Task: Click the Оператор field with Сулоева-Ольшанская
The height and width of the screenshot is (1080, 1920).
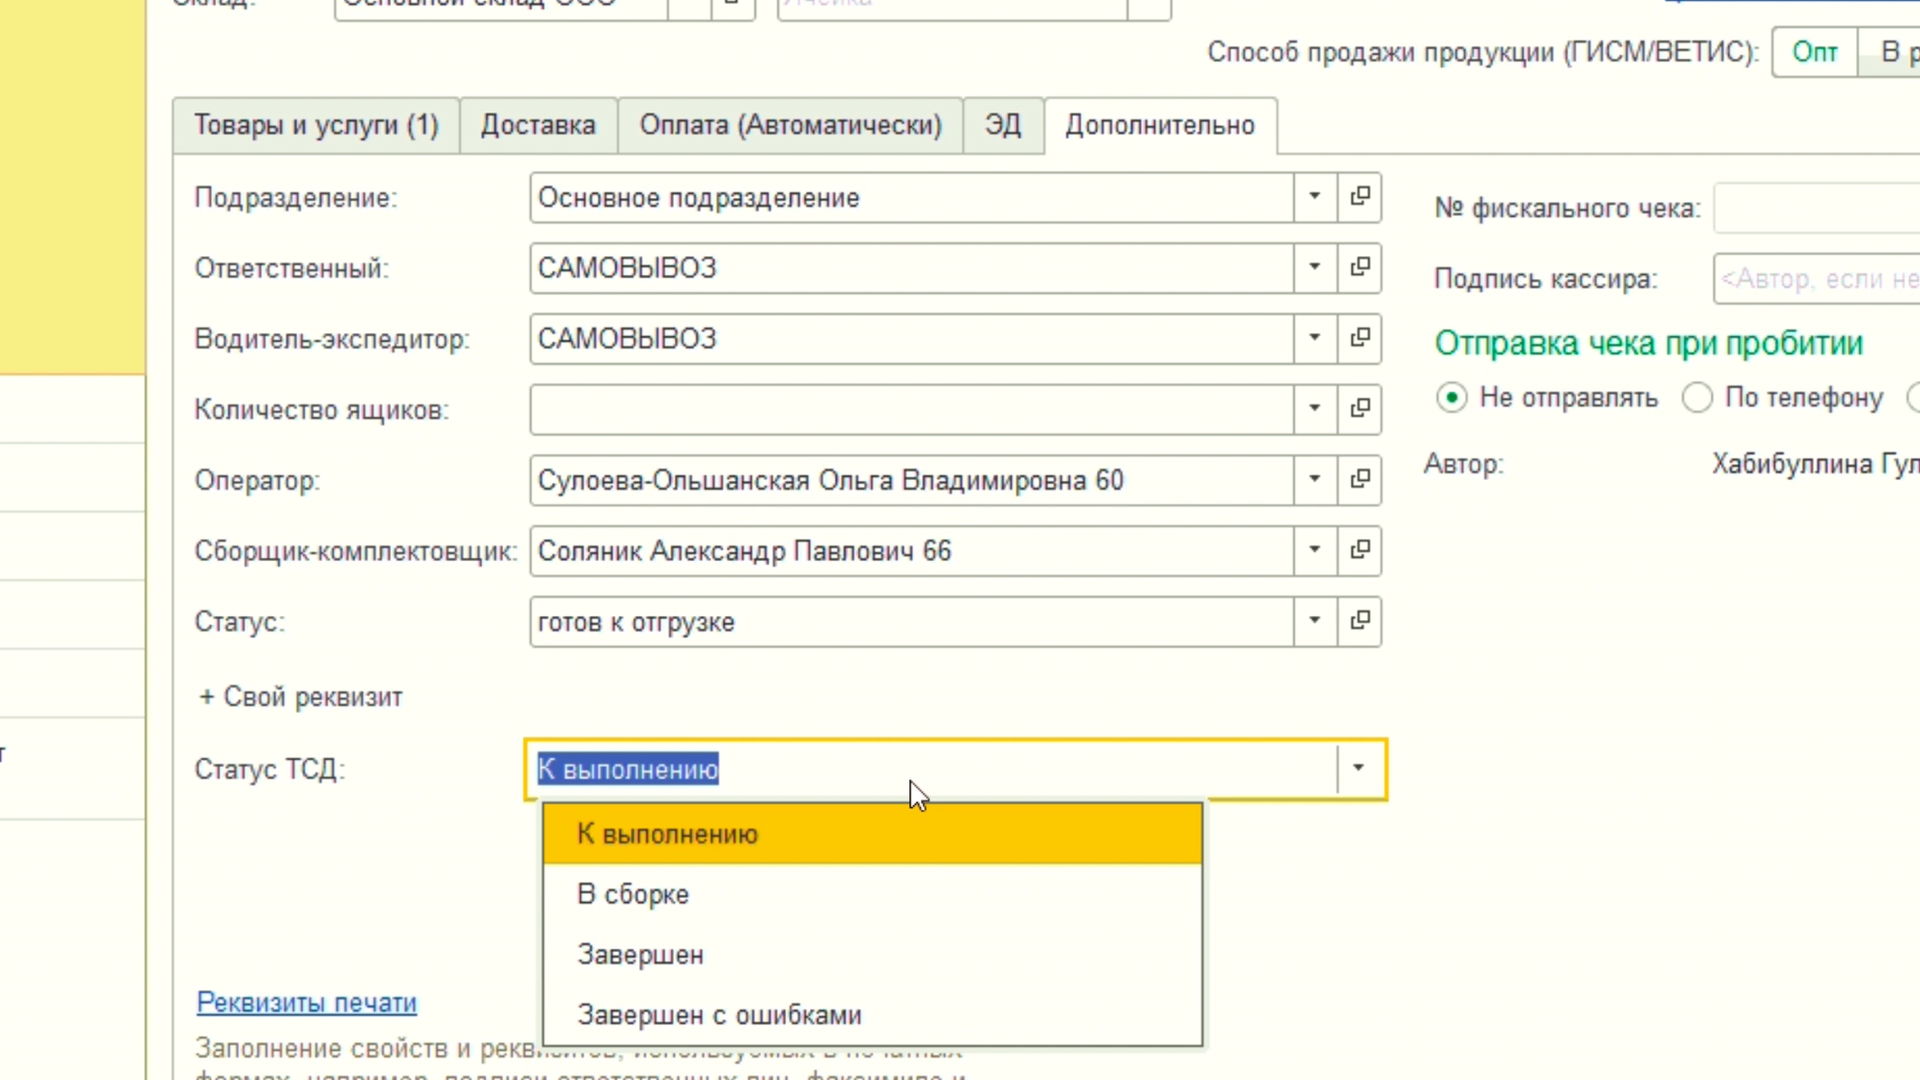Action: [x=912, y=480]
